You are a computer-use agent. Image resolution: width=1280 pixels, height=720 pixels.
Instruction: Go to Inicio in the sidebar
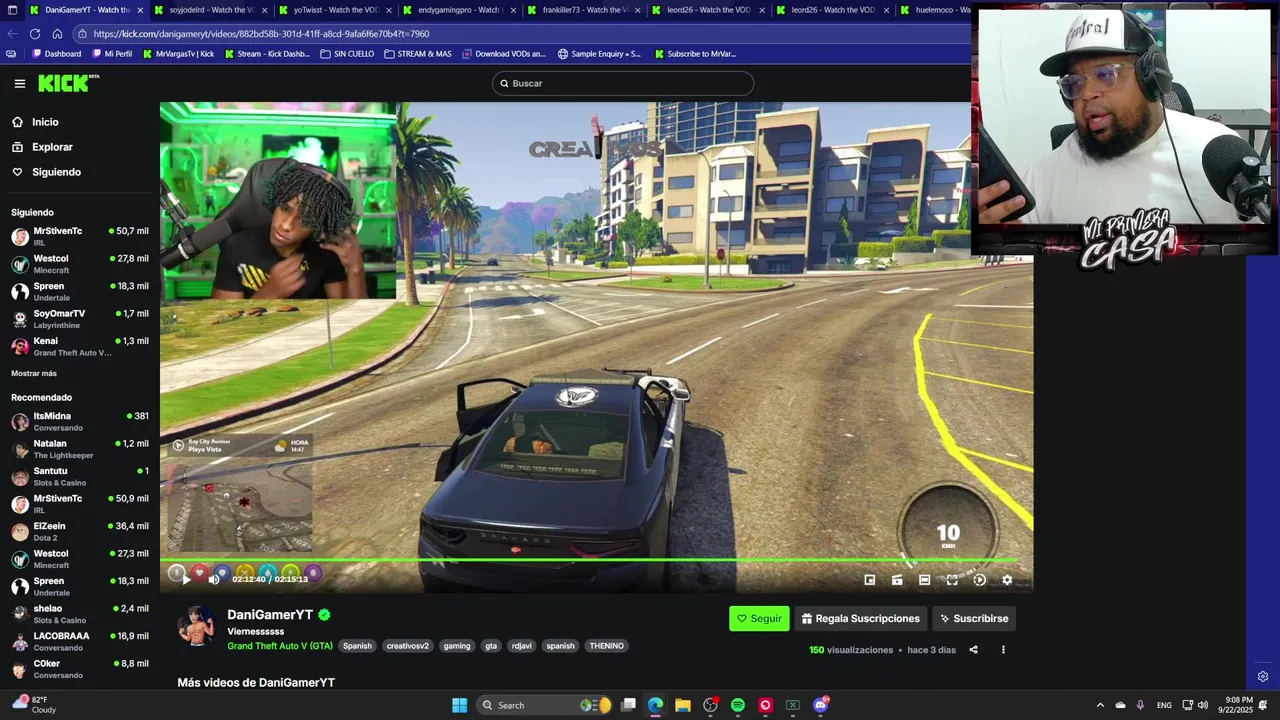point(45,122)
